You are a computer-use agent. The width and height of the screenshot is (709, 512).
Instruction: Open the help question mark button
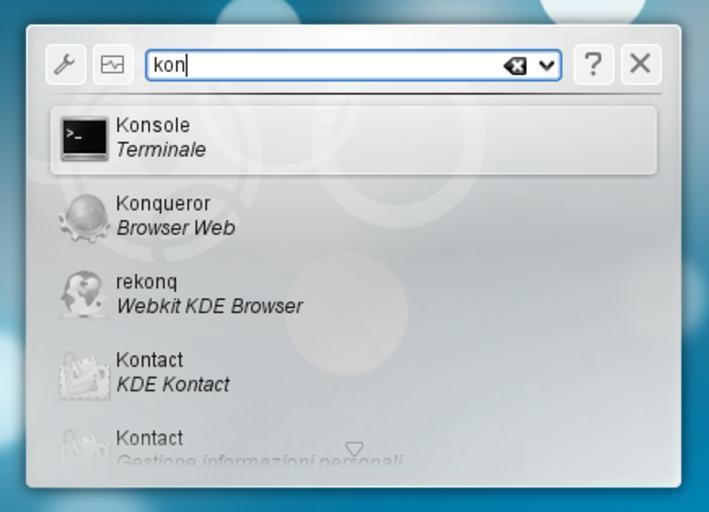point(593,65)
